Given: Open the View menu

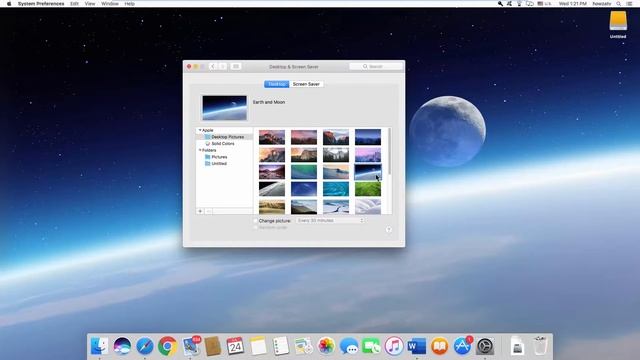Looking at the screenshot, I should coord(90,4).
